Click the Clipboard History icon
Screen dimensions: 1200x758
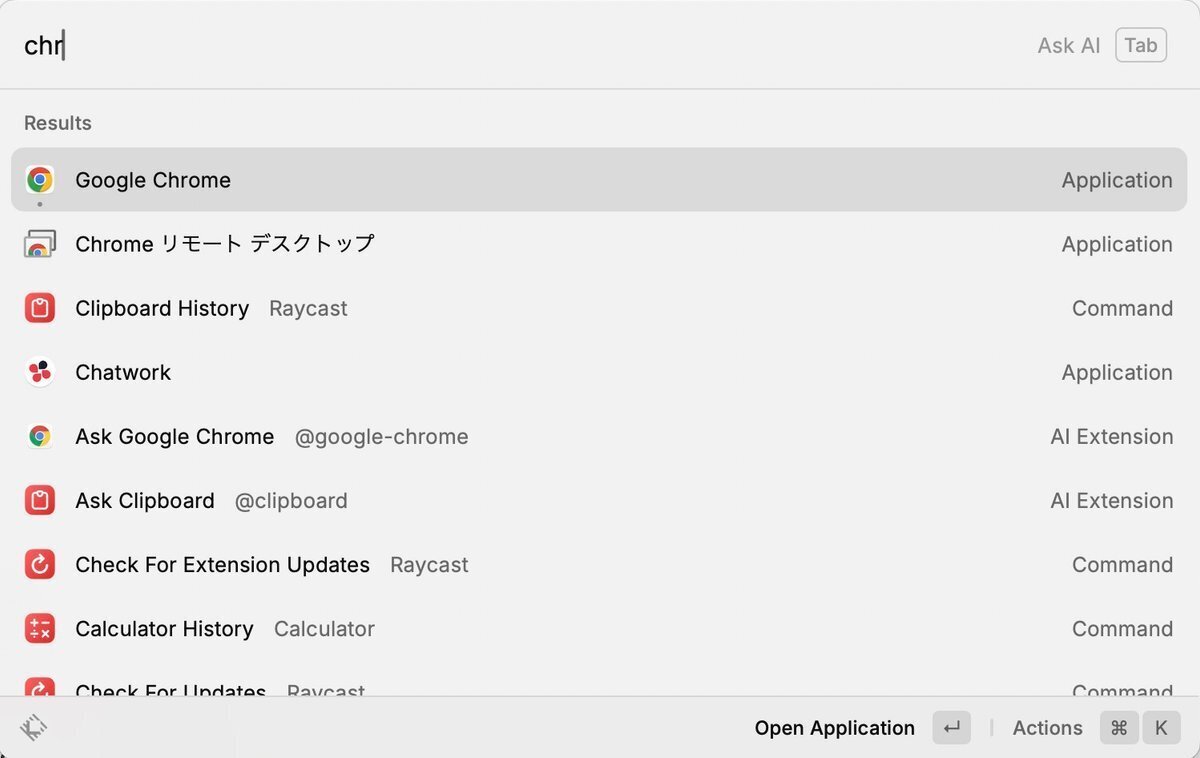(40, 308)
